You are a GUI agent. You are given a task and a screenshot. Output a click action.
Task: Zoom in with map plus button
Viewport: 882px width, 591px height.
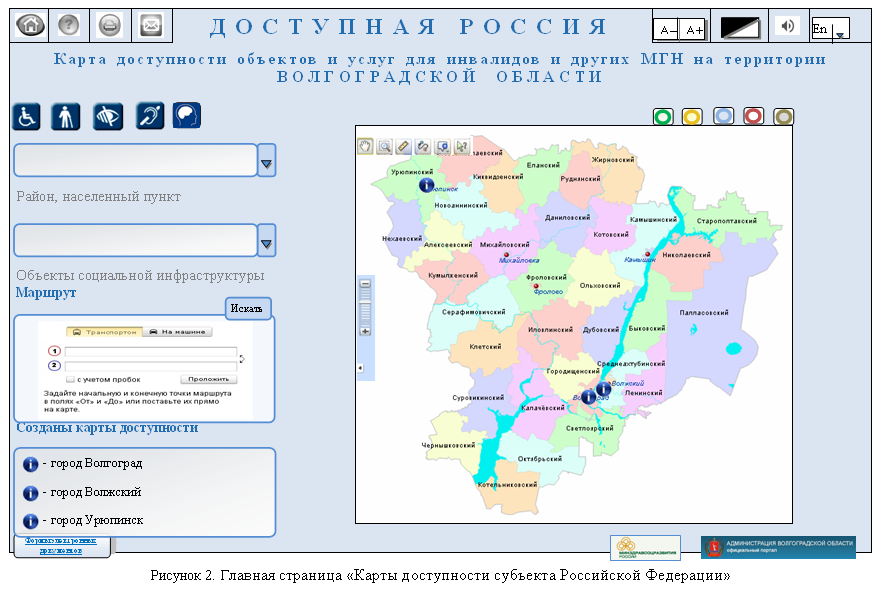pos(366,332)
